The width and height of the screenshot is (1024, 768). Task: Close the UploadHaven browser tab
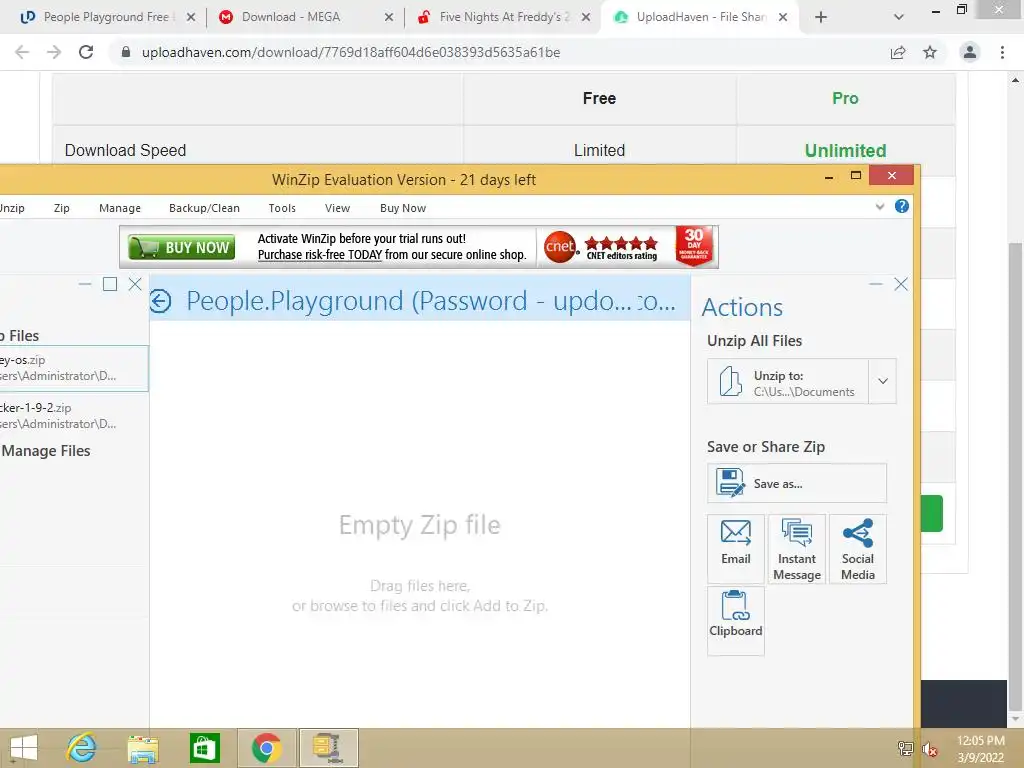[x=783, y=18]
